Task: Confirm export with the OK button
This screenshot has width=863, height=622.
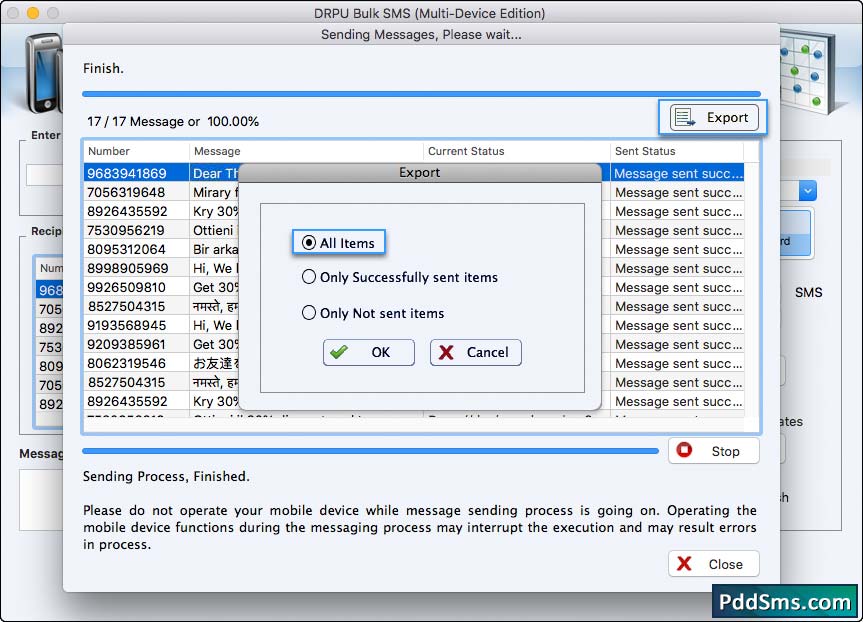Action: pyautogui.click(x=369, y=352)
